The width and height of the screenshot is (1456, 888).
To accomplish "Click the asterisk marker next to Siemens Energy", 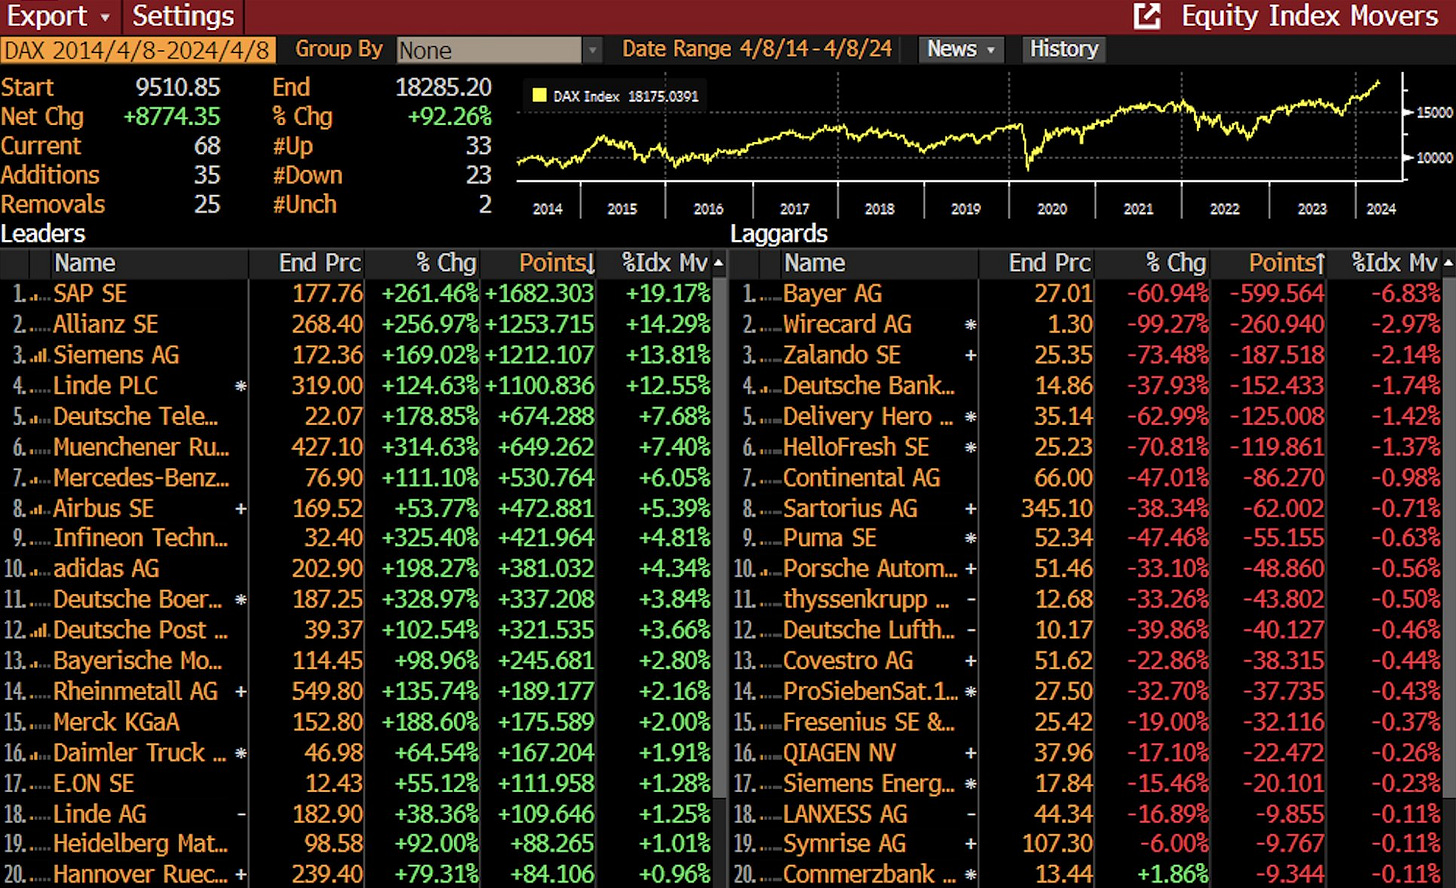I will click(x=970, y=784).
